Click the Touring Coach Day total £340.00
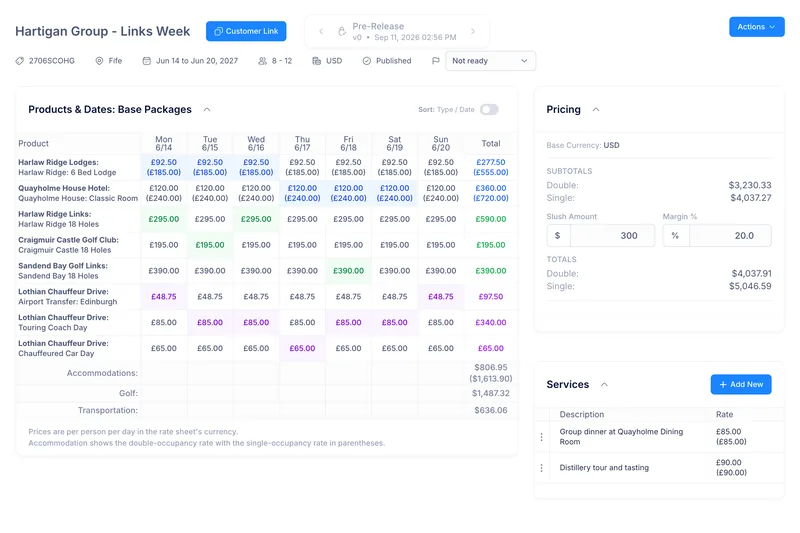This screenshot has width=800, height=533. pos(491,323)
